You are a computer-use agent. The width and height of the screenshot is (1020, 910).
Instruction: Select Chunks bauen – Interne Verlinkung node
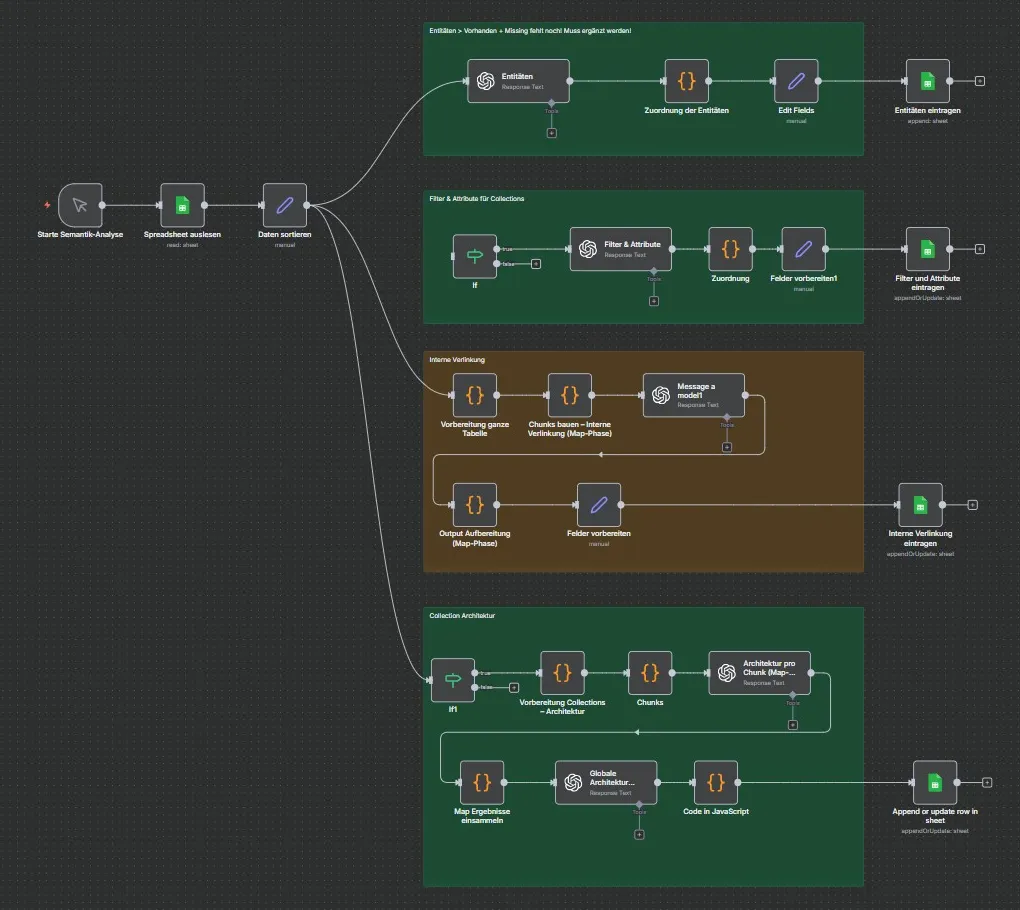pos(570,395)
